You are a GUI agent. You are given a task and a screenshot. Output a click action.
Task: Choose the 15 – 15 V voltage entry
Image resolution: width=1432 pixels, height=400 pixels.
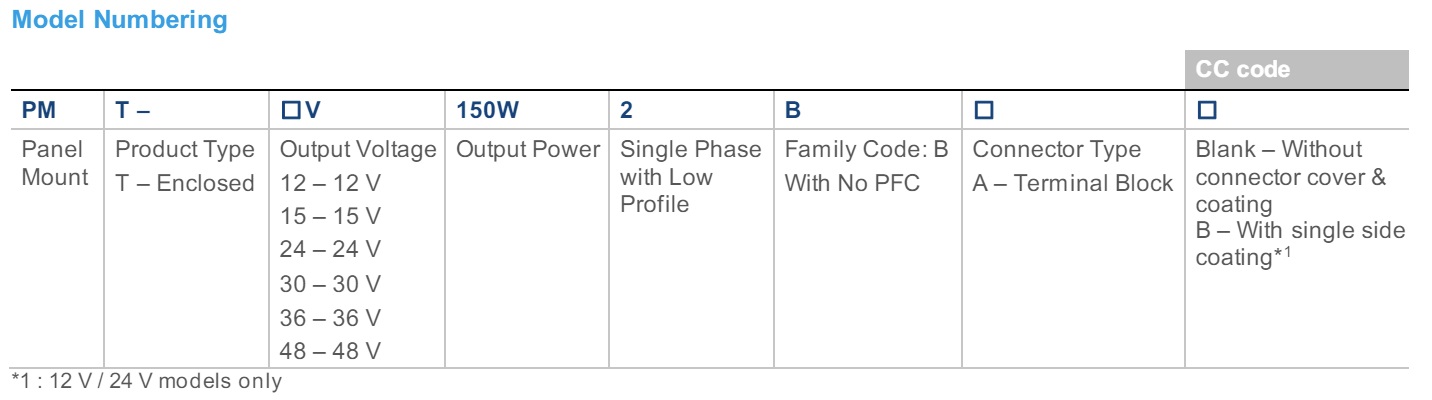330,217
